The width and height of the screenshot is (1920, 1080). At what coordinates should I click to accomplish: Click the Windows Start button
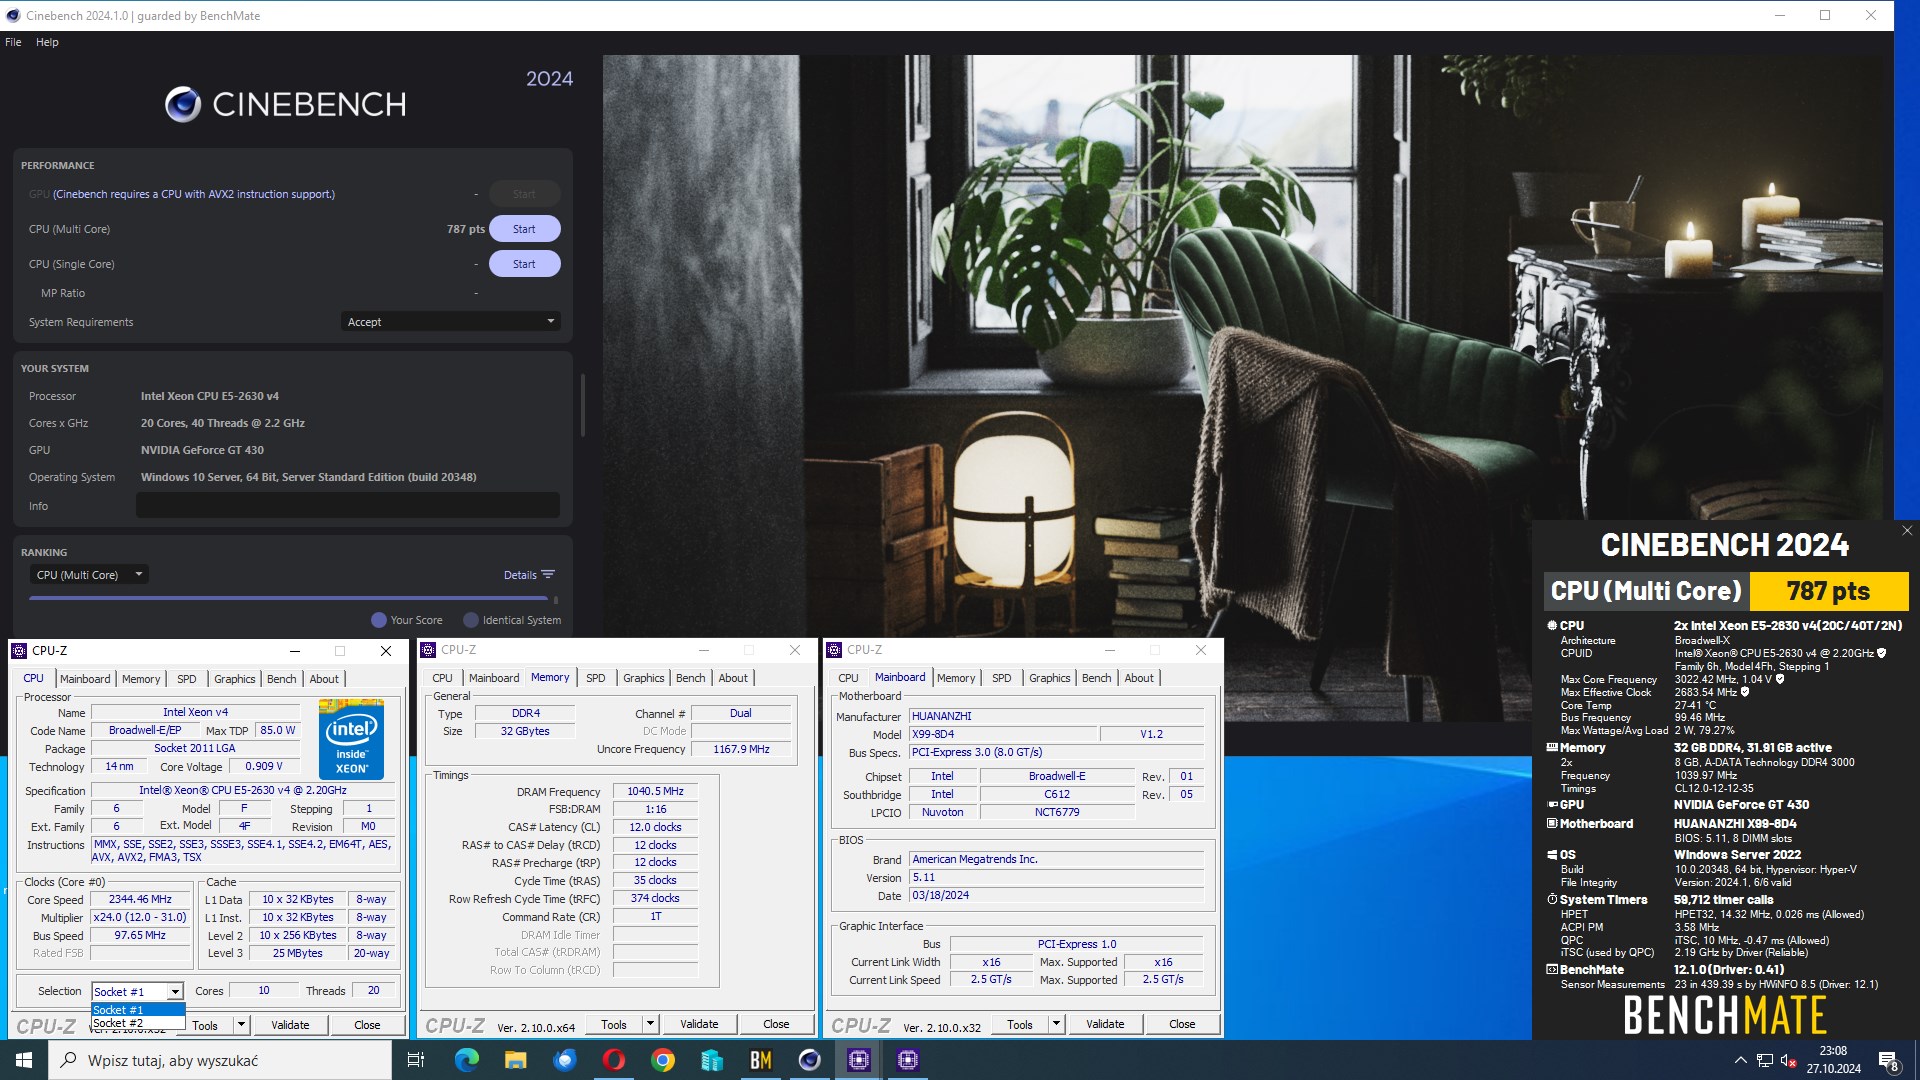tap(24, 1060)
